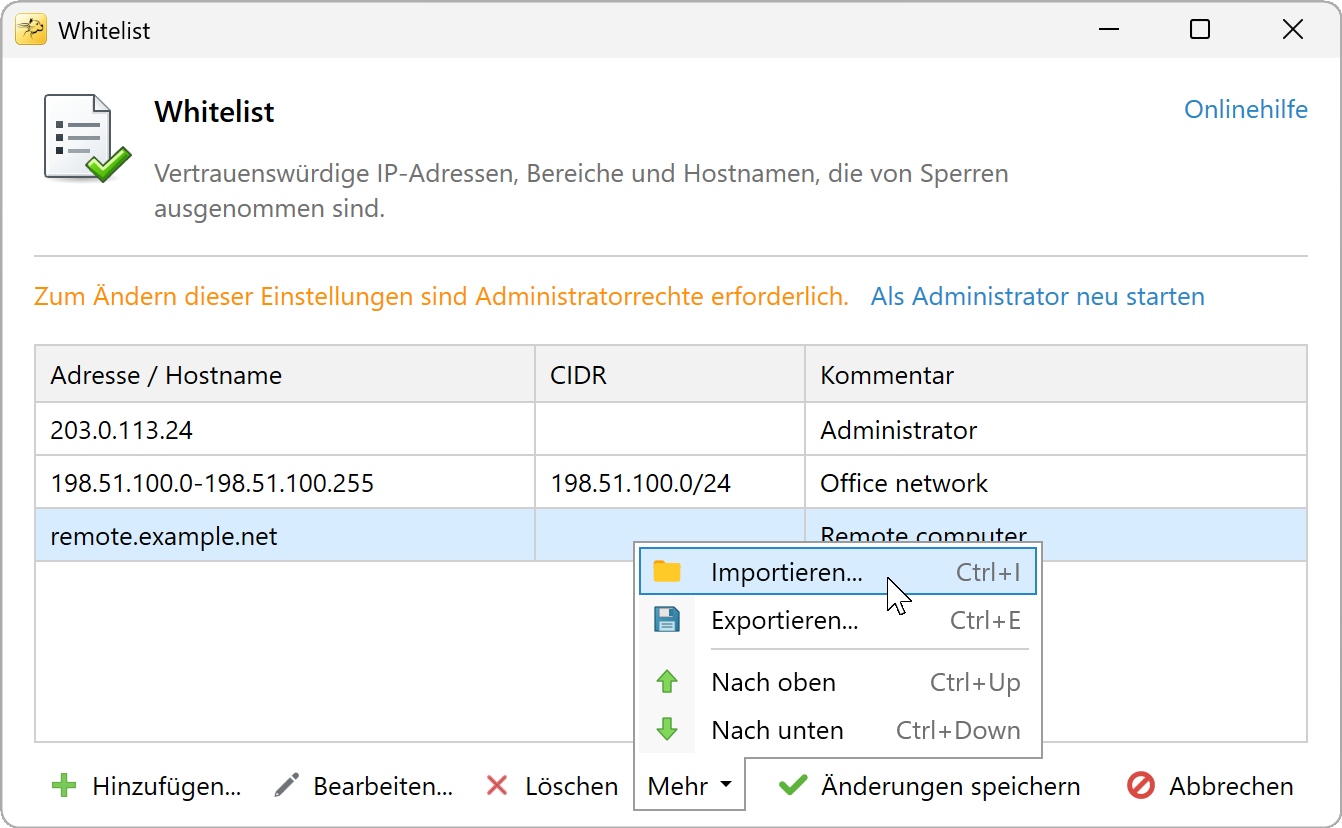The width and height of the screenshot is (1342, 828).
Task: Click the red X Löschen icon
Action: 496,786
